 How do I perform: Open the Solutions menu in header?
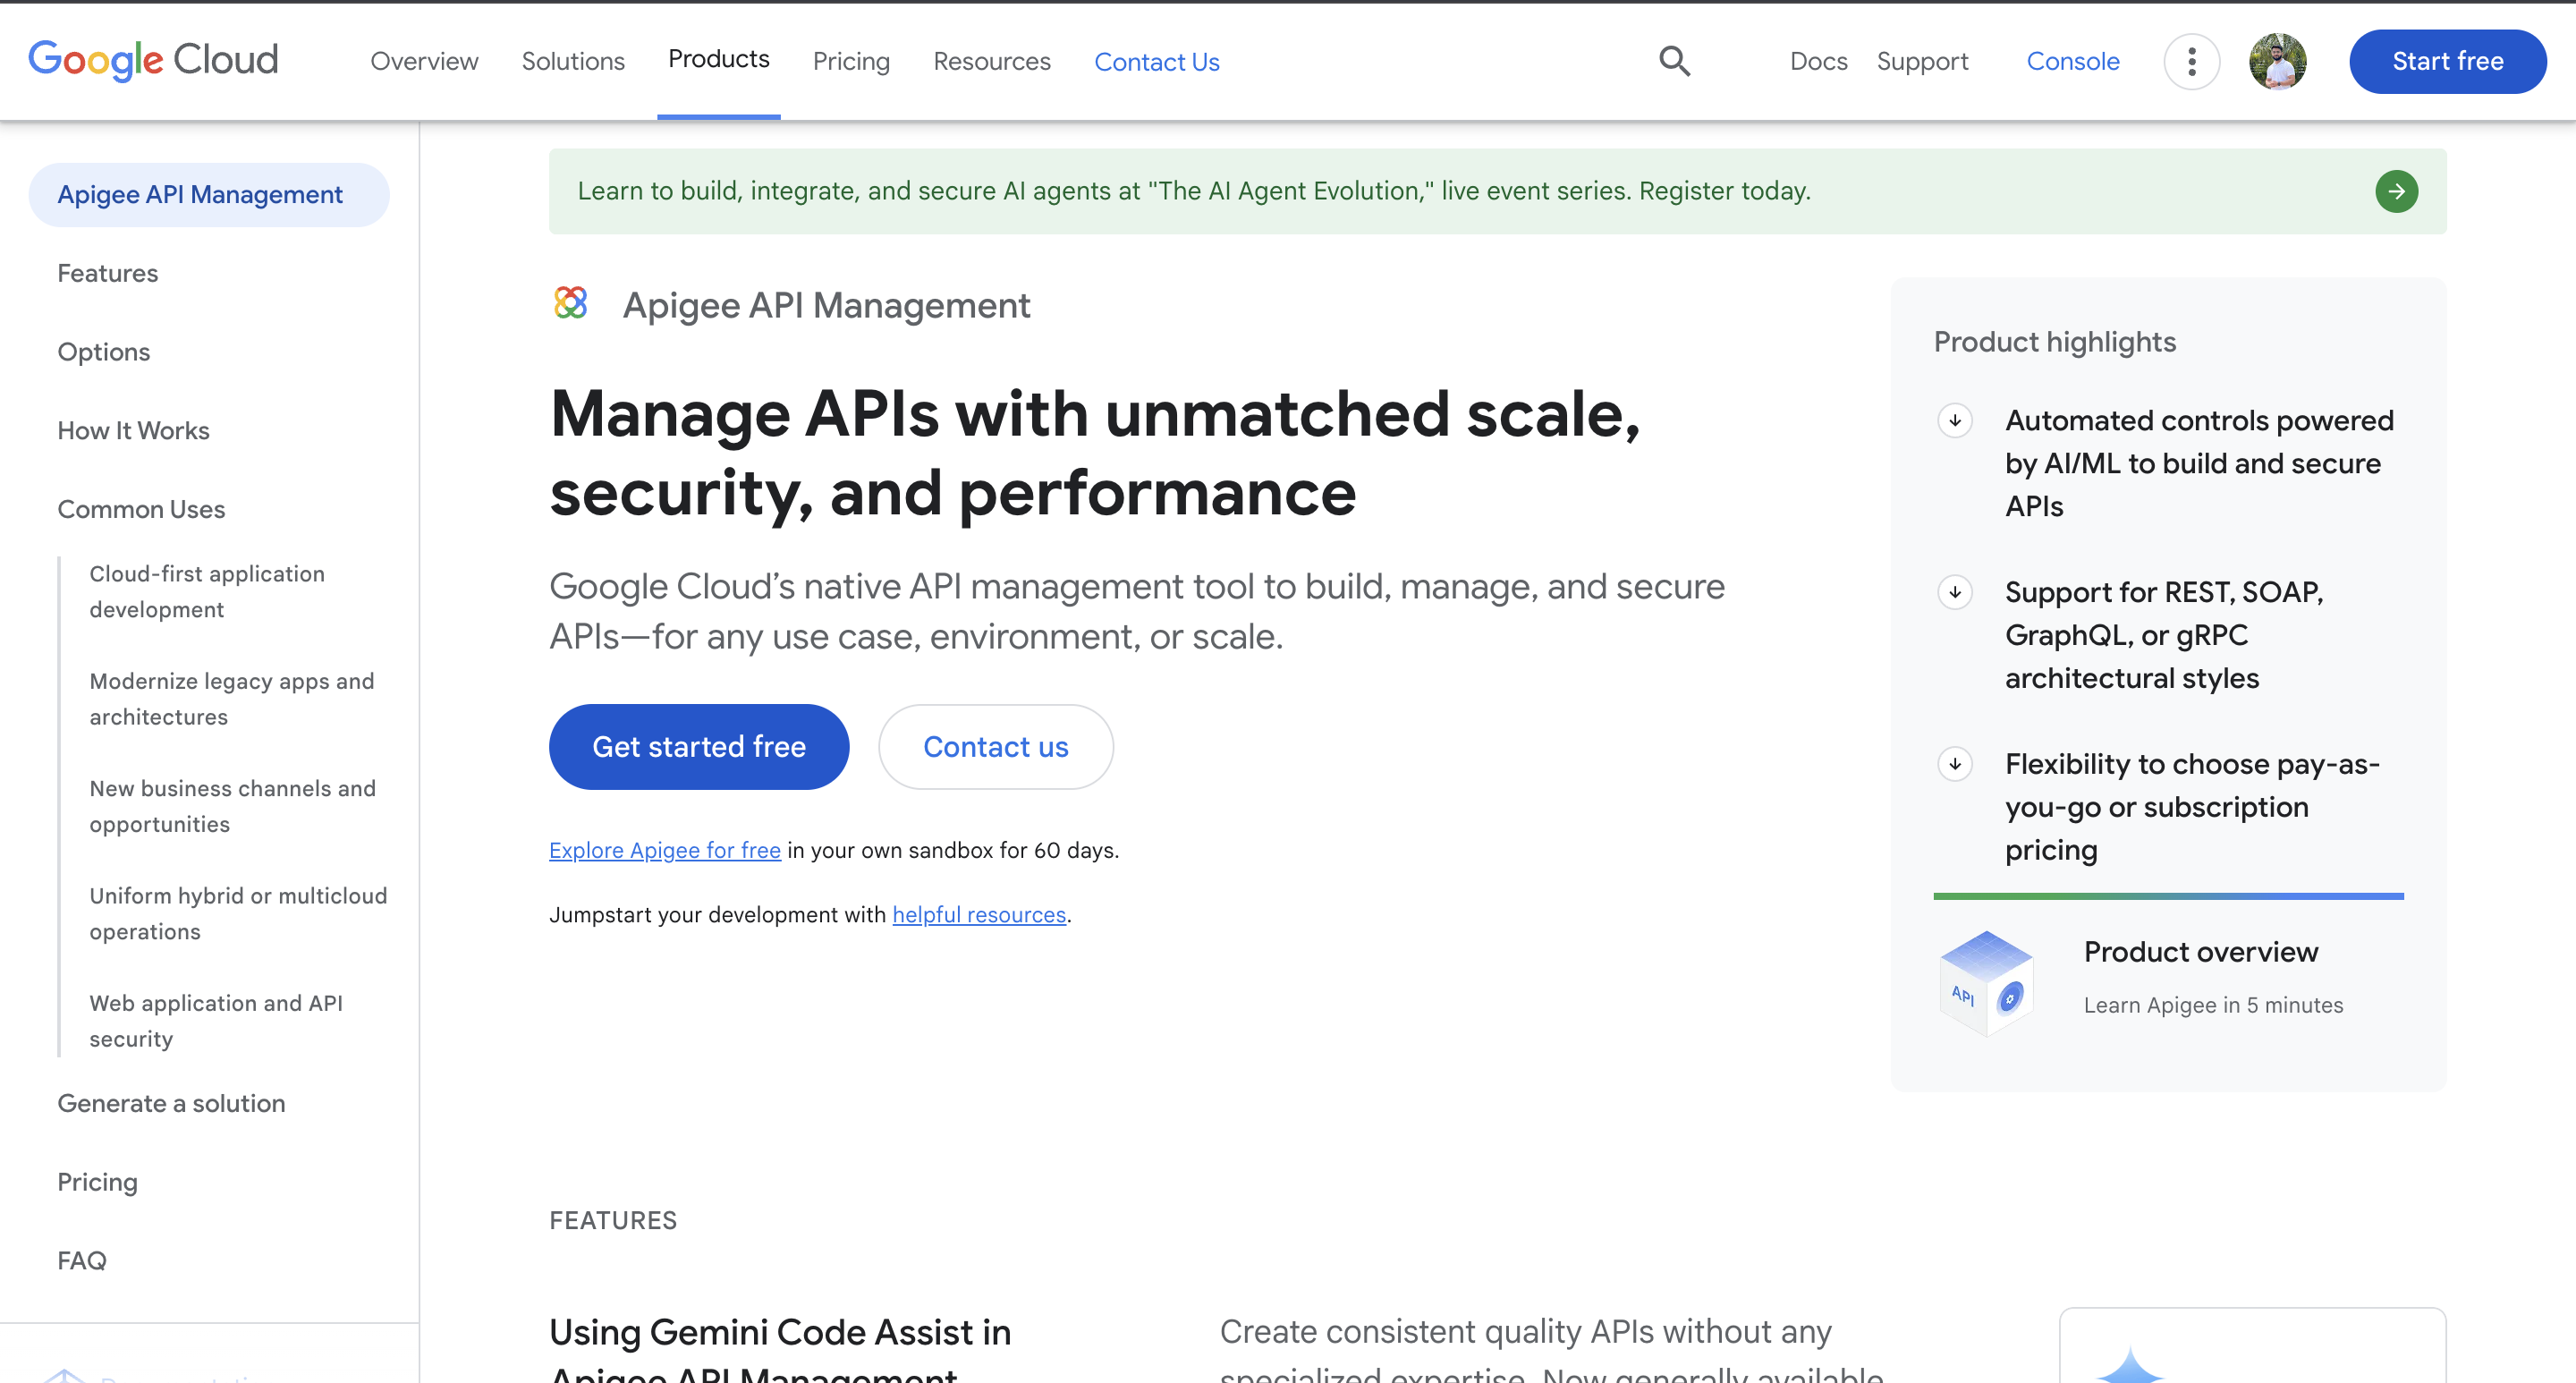[573, 61]
